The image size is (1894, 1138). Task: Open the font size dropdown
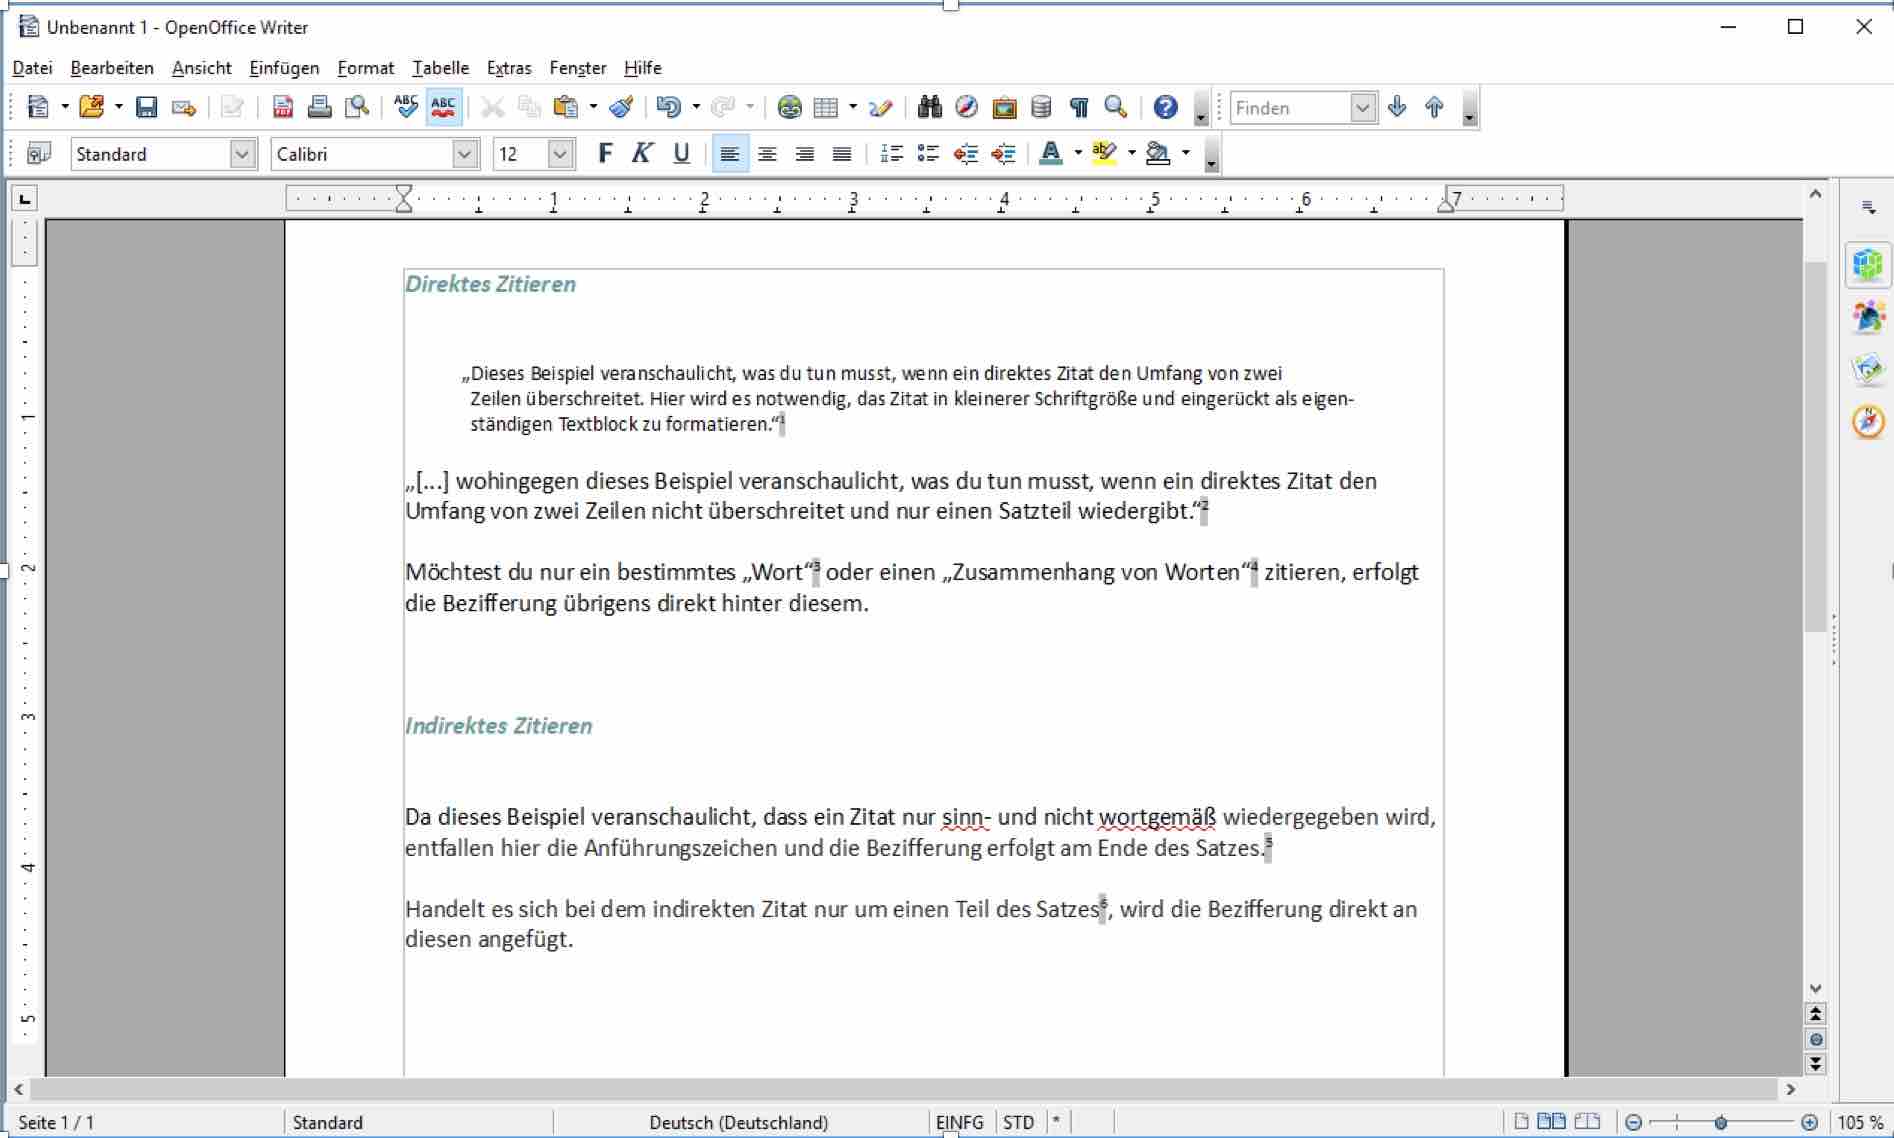coord(560,154)
